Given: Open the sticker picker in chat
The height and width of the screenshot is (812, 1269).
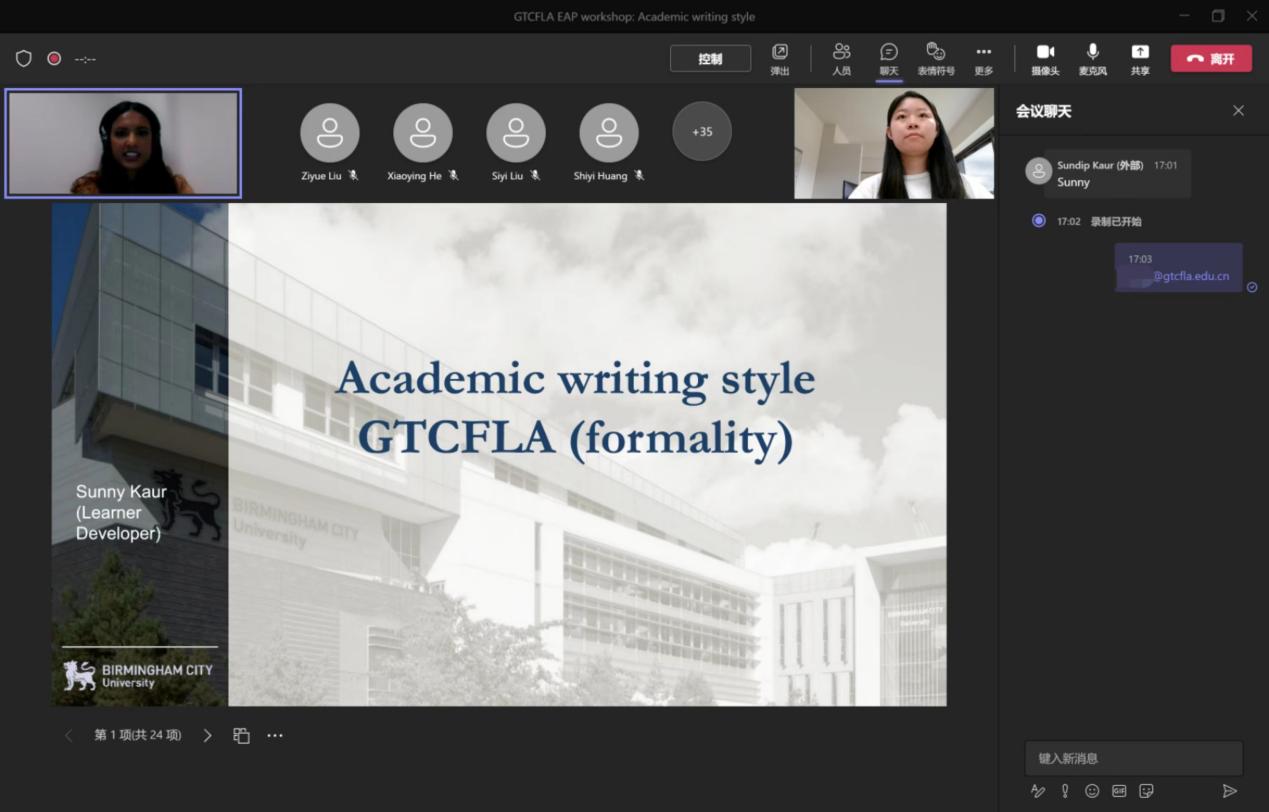Looking at the screenshot, I should pyautogui.click(x=1146, y=791).
